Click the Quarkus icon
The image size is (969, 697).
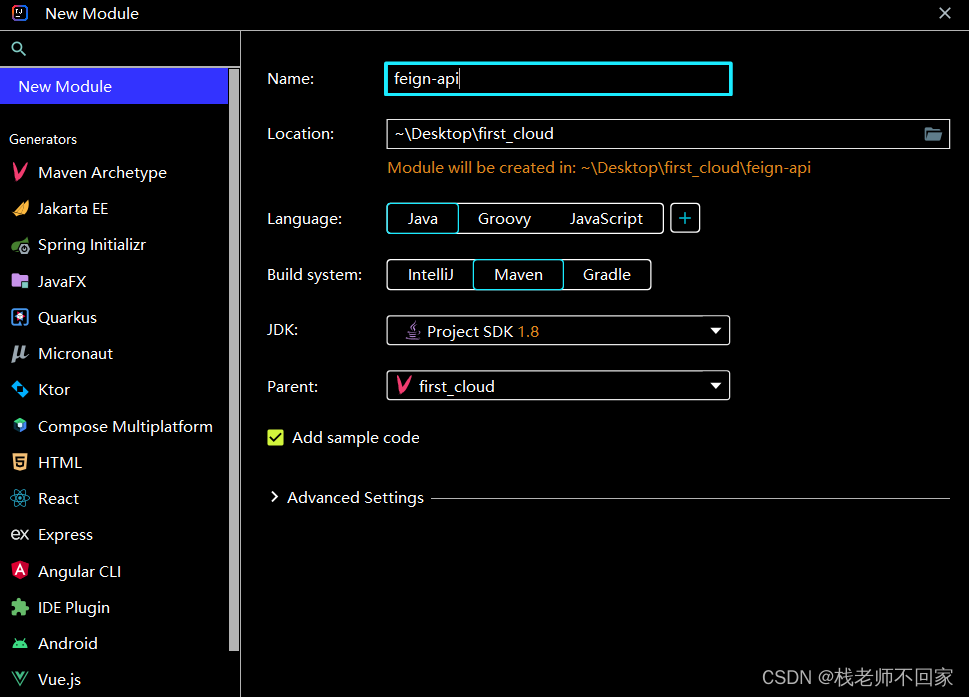(x=20, y=317)
